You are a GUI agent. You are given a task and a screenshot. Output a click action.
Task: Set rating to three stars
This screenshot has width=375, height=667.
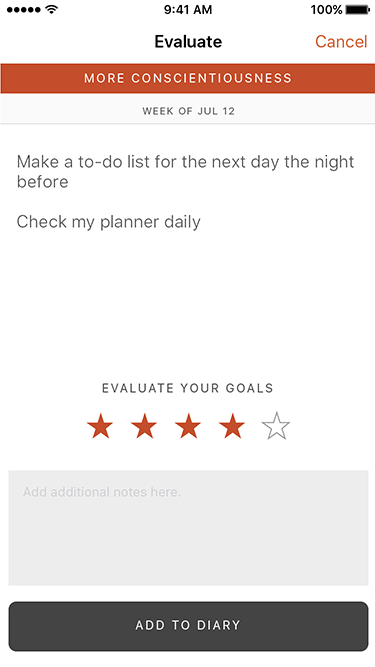[x=188, y=426]
